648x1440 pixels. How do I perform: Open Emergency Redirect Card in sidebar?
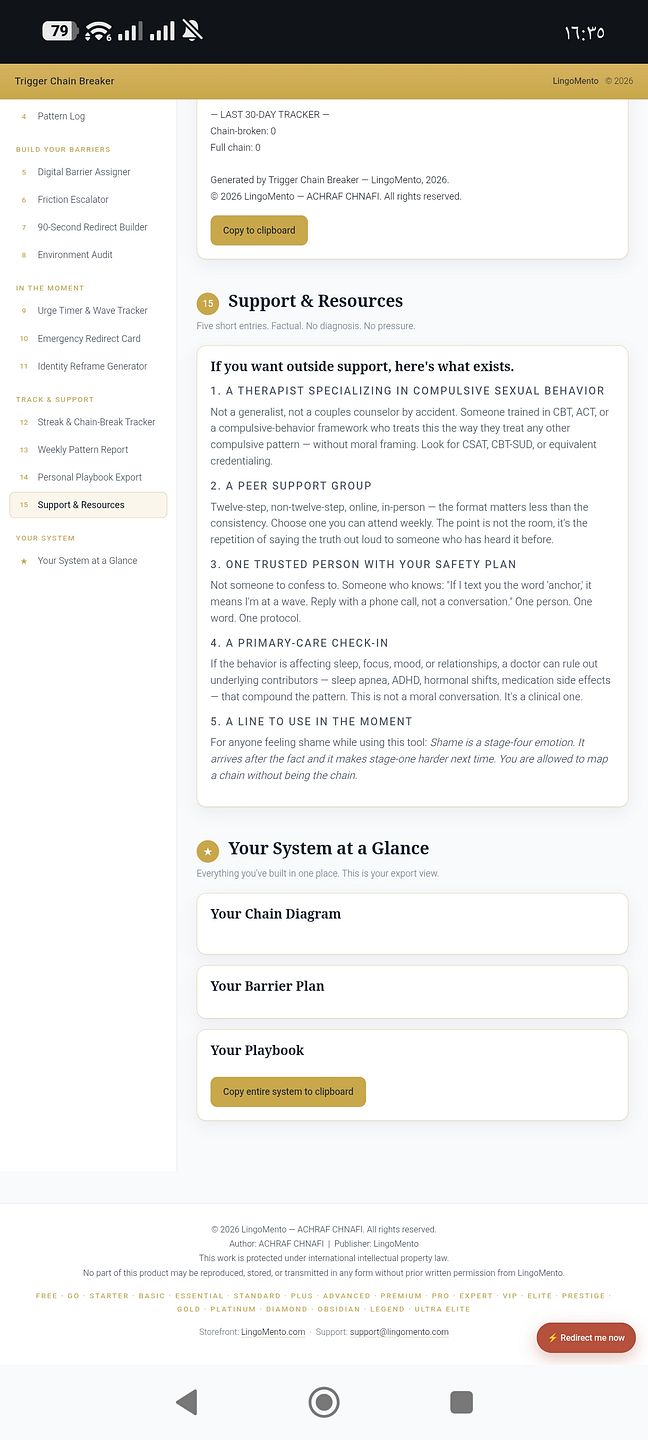click(x=88, y=339)
